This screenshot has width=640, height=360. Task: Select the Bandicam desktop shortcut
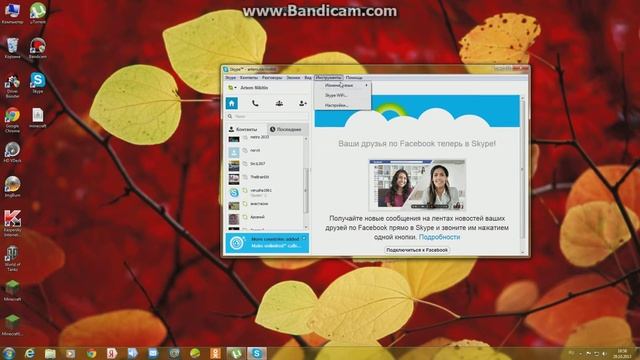tap(38, 48)
